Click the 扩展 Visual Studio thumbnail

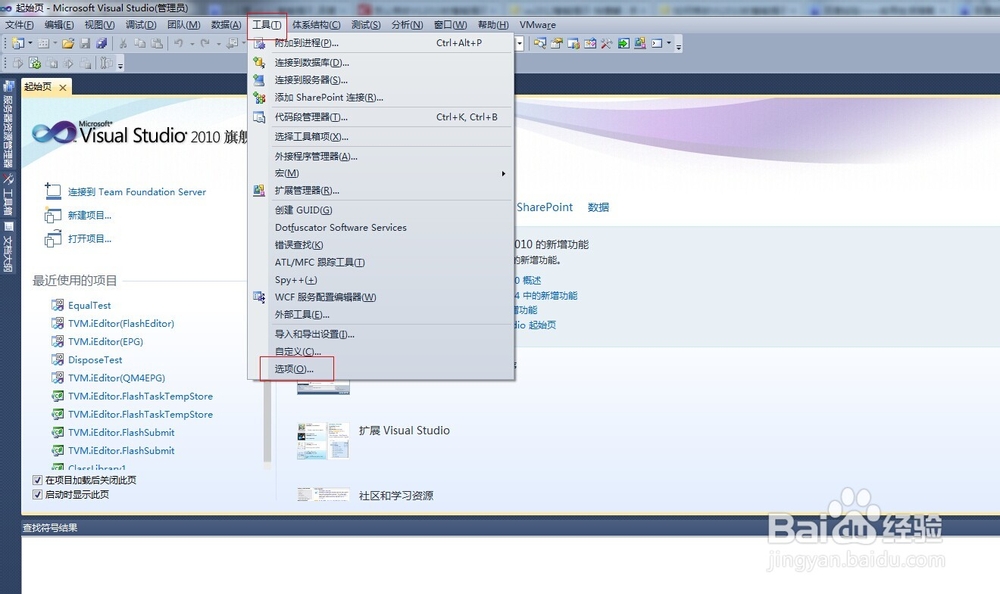[323, 440]
